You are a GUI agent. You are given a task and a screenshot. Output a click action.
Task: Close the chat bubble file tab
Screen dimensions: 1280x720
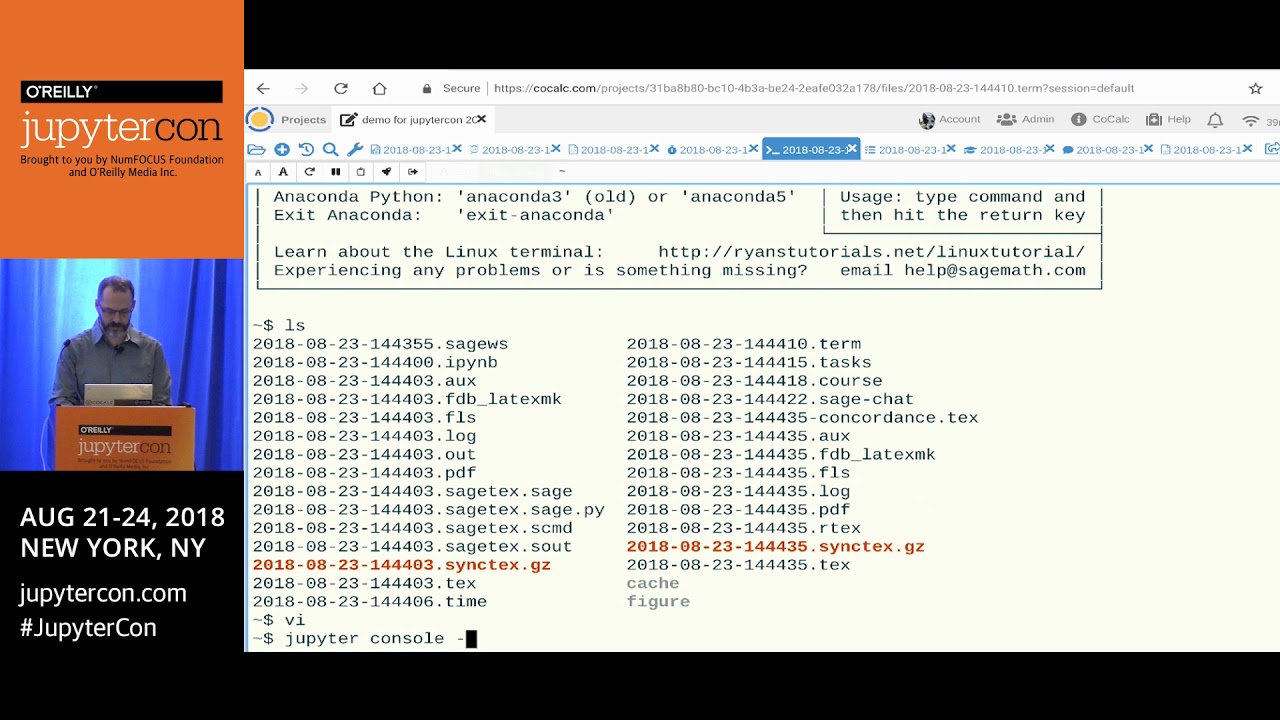click(1149, 150)
